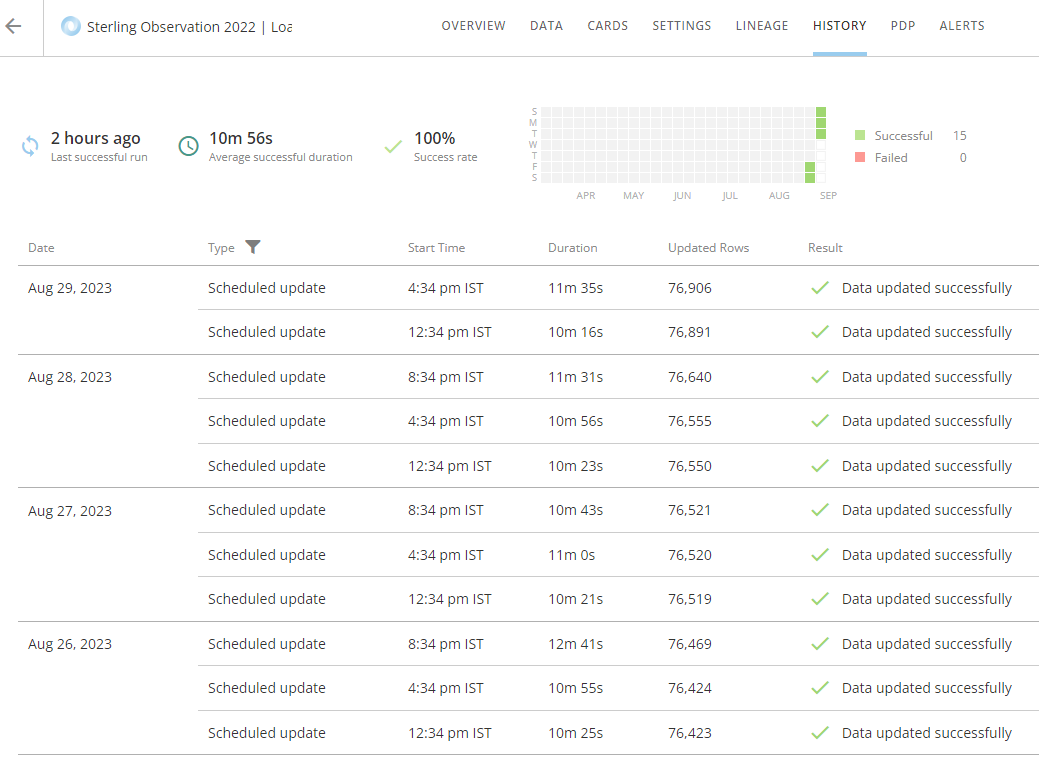This screenshot has height=757, width=1039.
Task: Click the average duration clock icon
Action: click(189, 146)
